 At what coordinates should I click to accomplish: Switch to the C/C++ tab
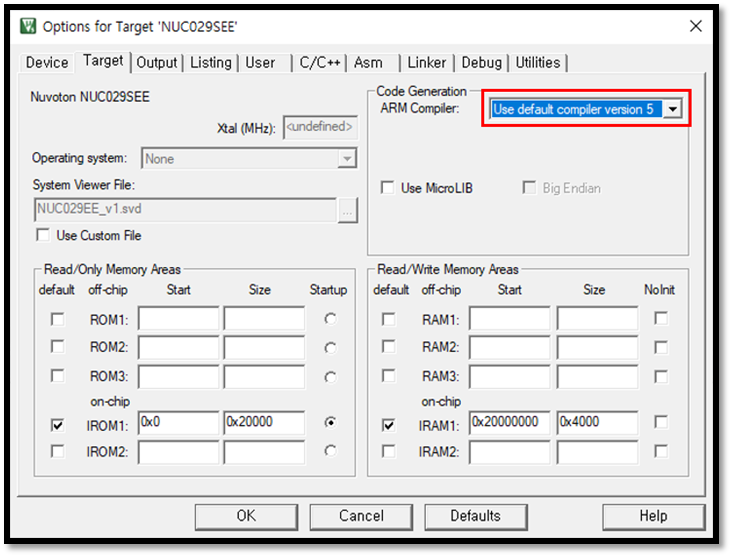[320, 63]
